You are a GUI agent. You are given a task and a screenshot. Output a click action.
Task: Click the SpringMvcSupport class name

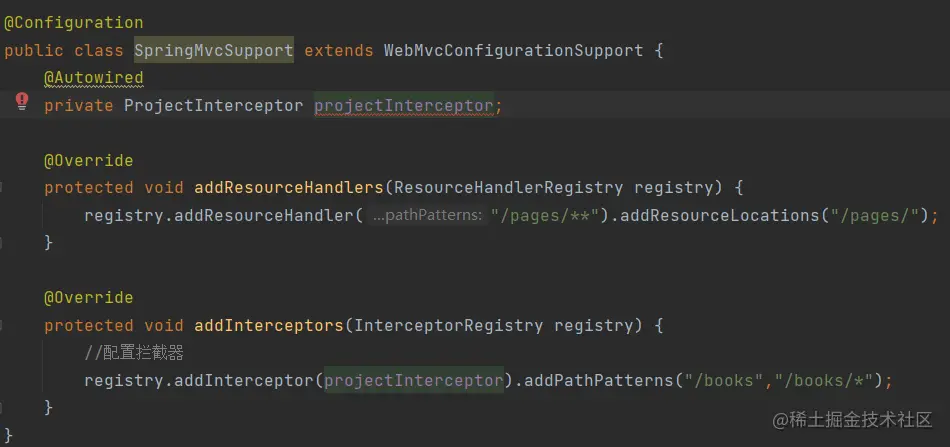213,50
